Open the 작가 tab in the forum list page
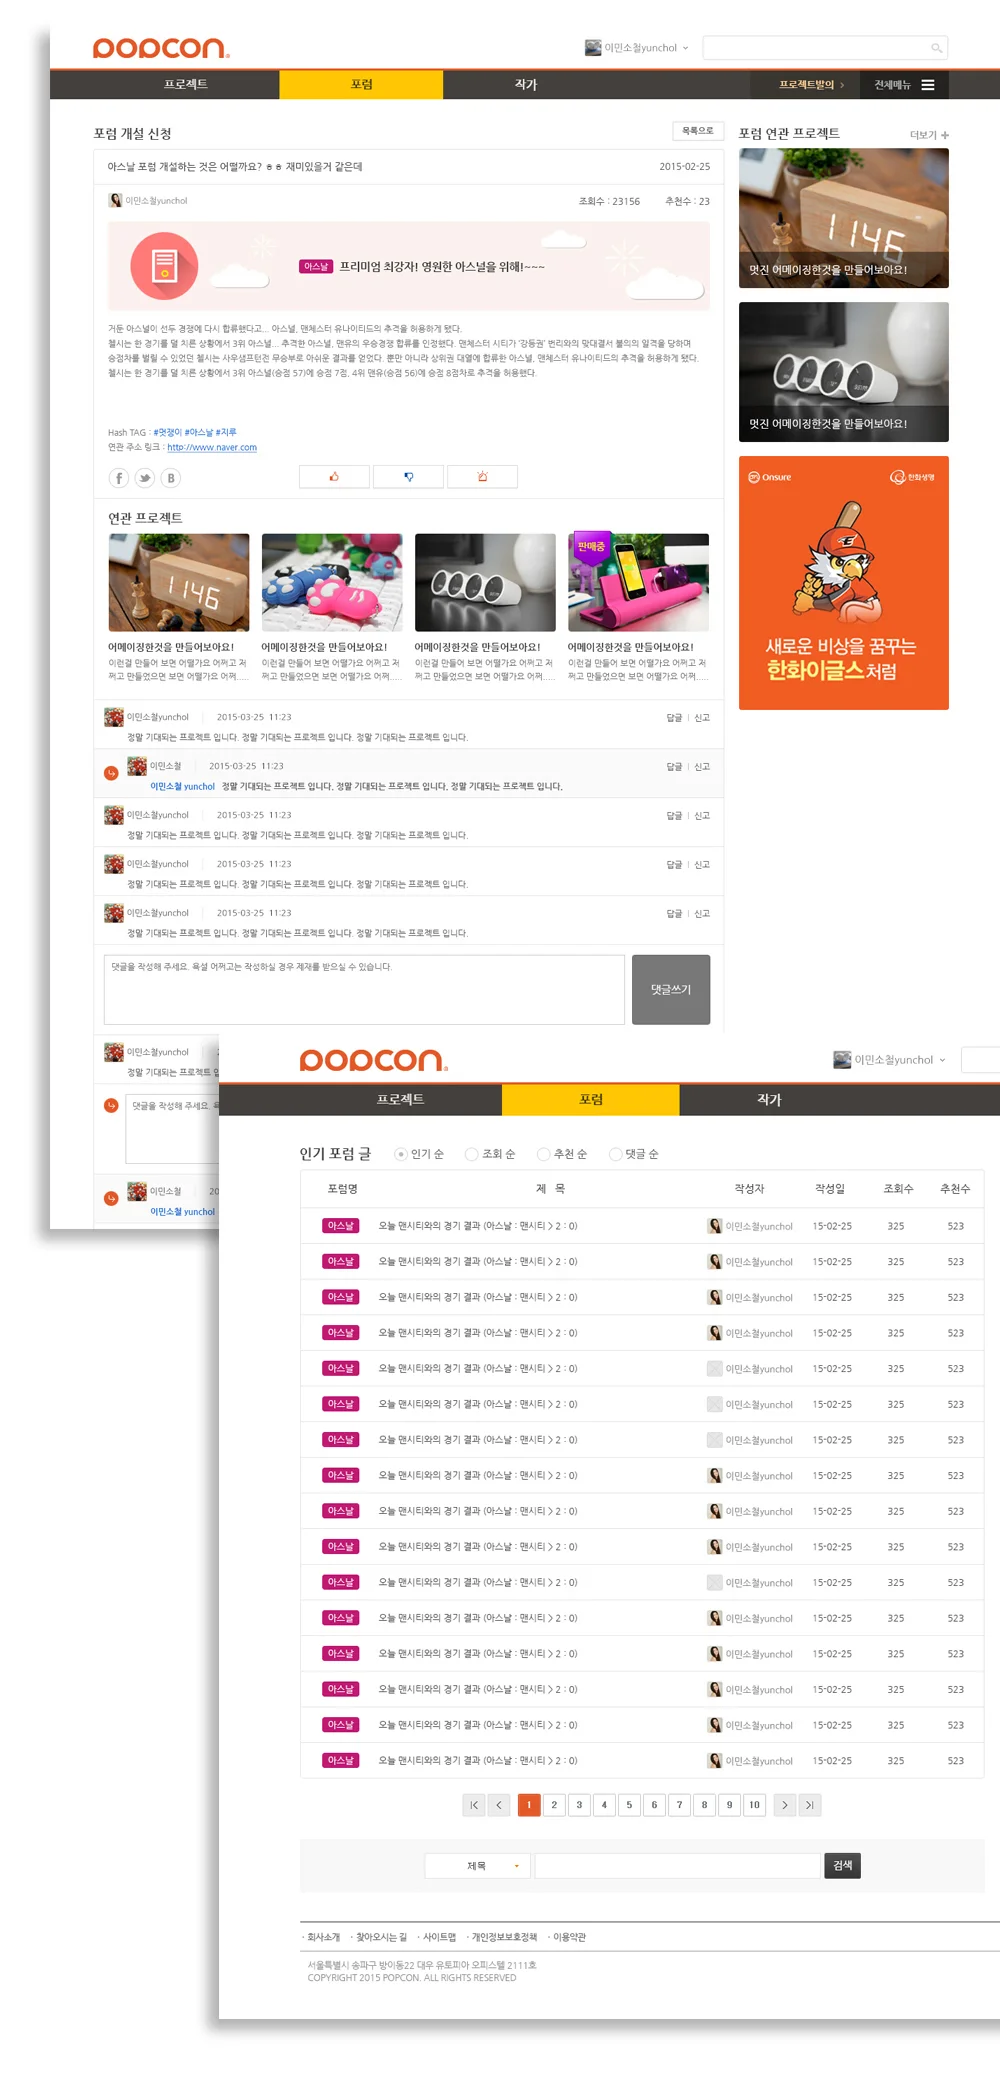The width and height of the screenshot is (1000, 2088). point(769,1099)
